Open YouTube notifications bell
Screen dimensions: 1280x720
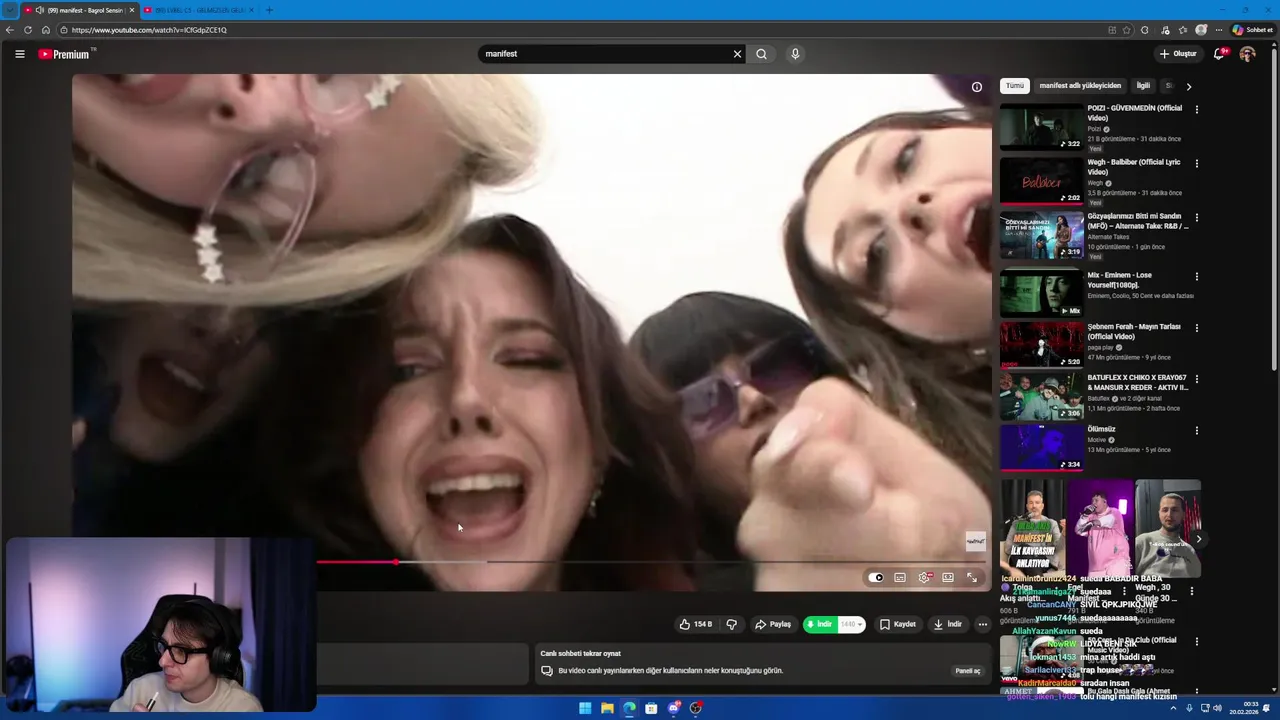[x=1218, y=54]
